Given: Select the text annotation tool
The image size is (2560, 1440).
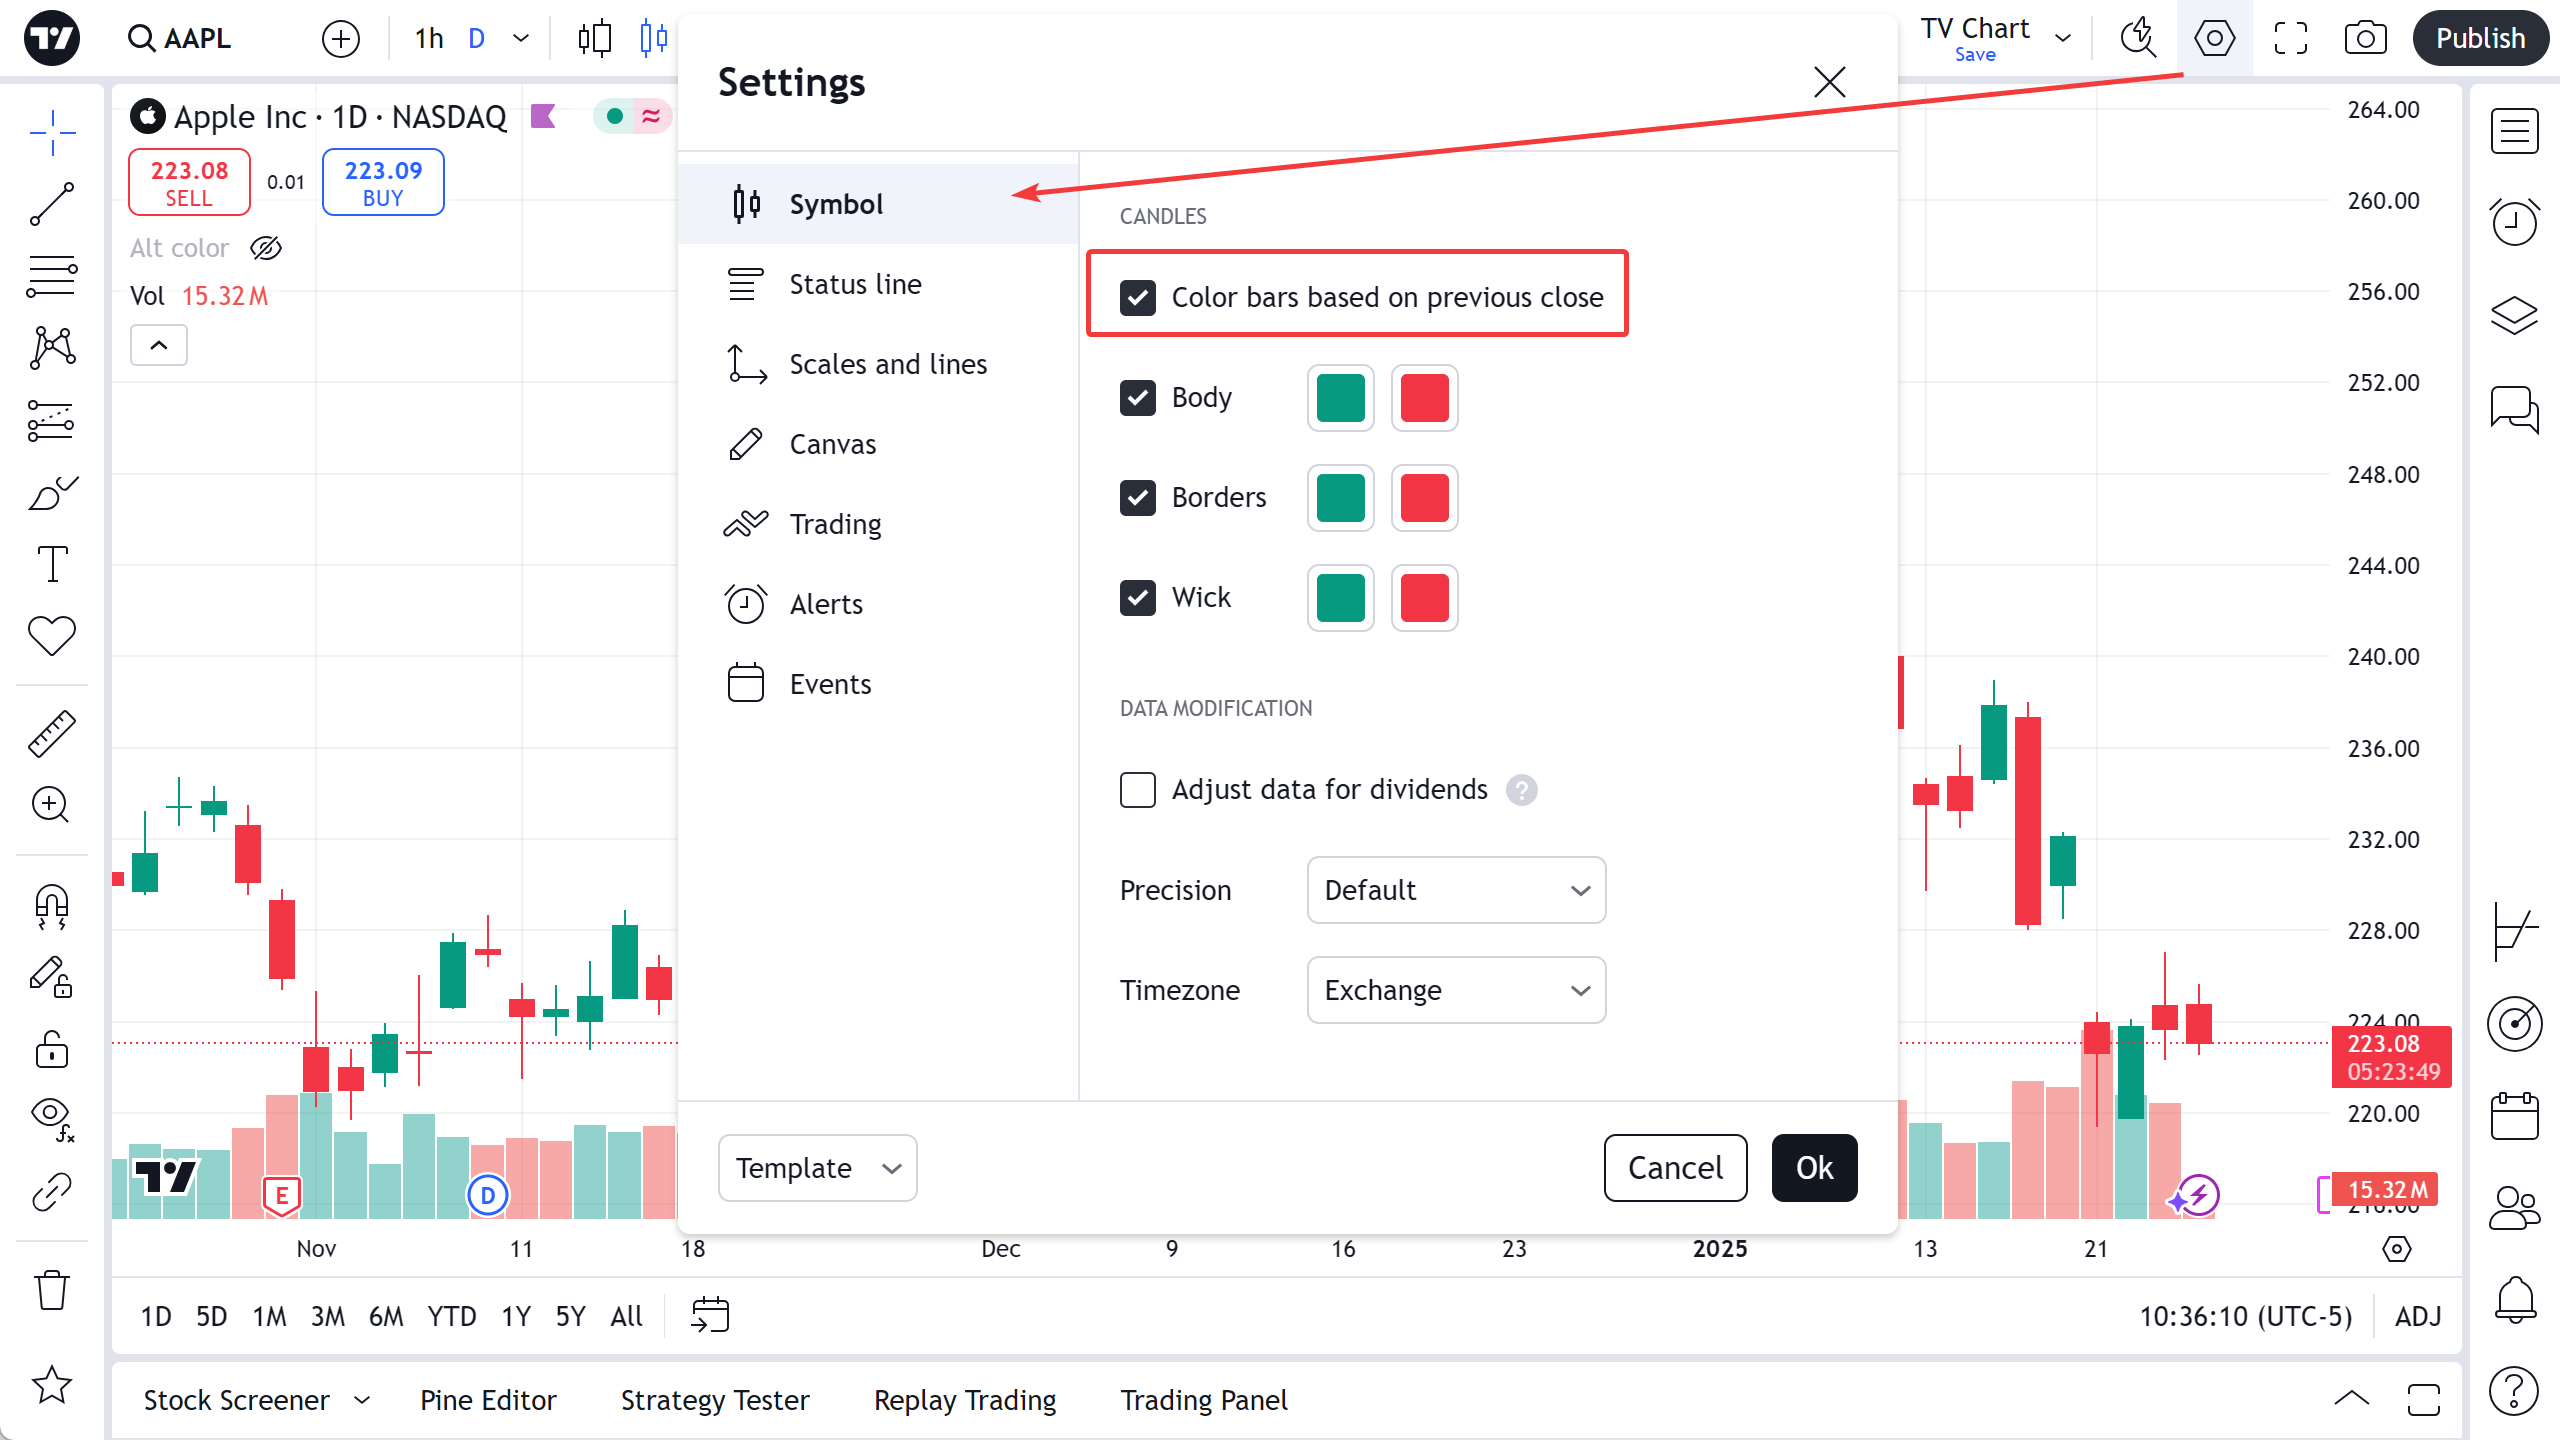Looking at the screenshot, I should coord(52,564).
